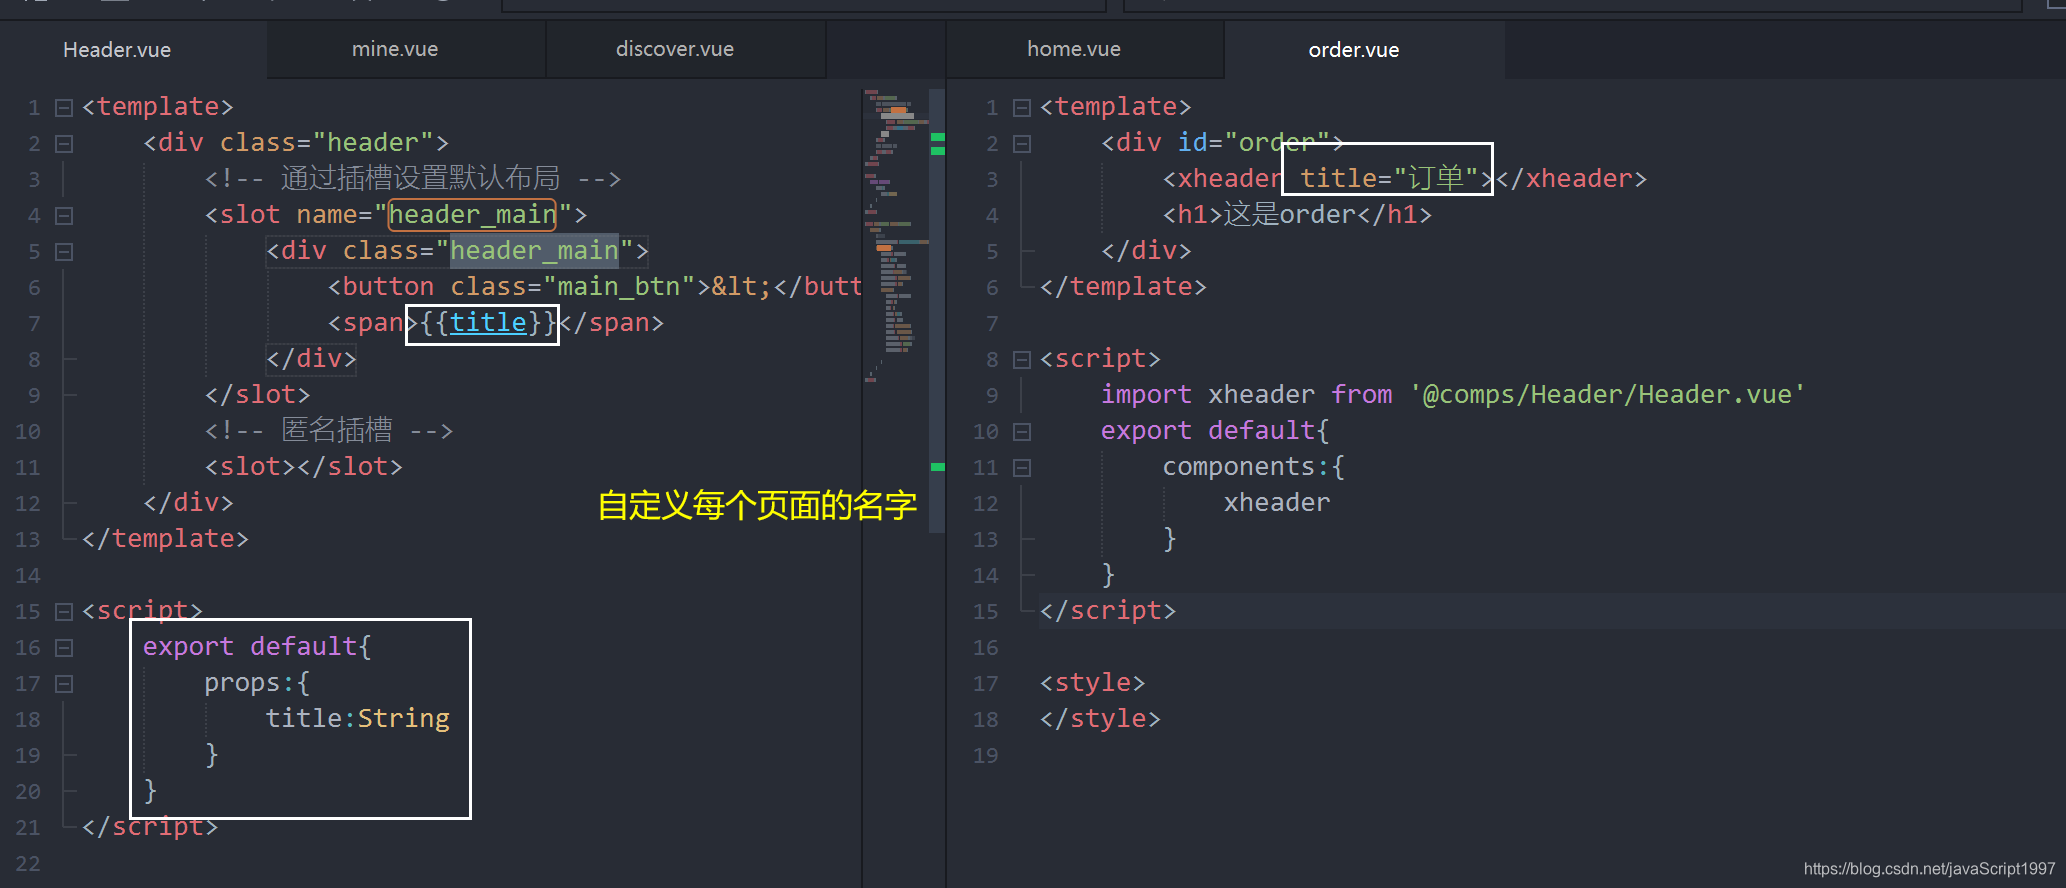
Task: Click the <style> opening tag in order.vue
Action: coord(1093,682)
